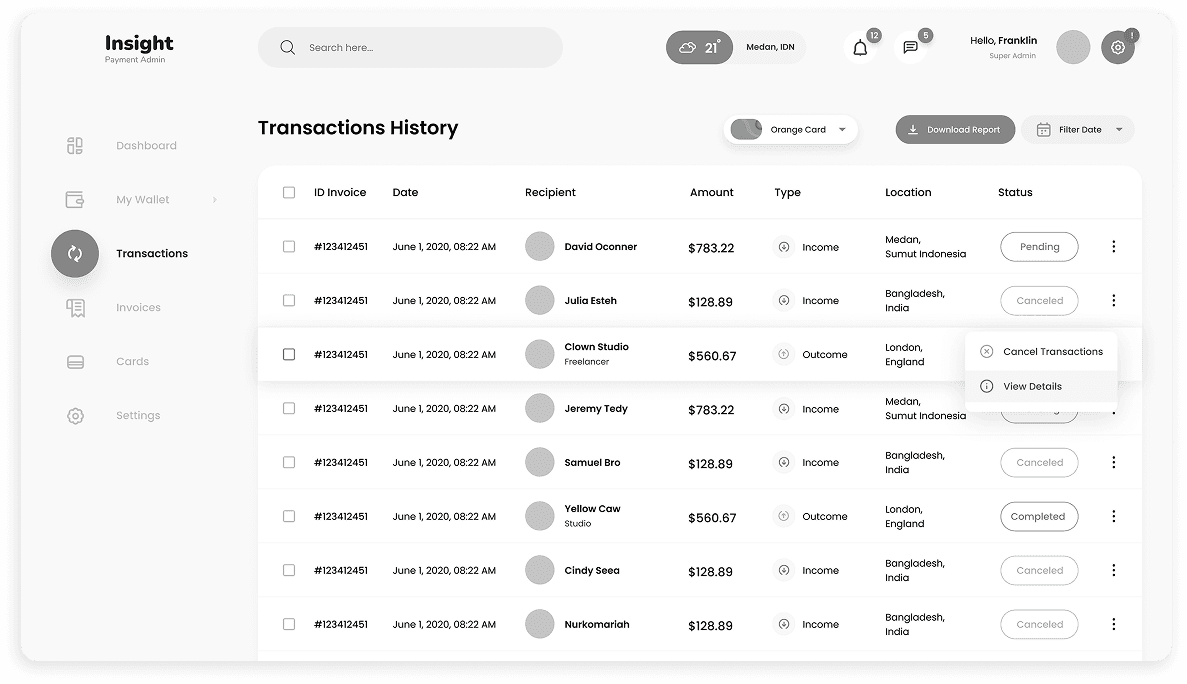Open the notifications bell icon

[x=859, y=47]
